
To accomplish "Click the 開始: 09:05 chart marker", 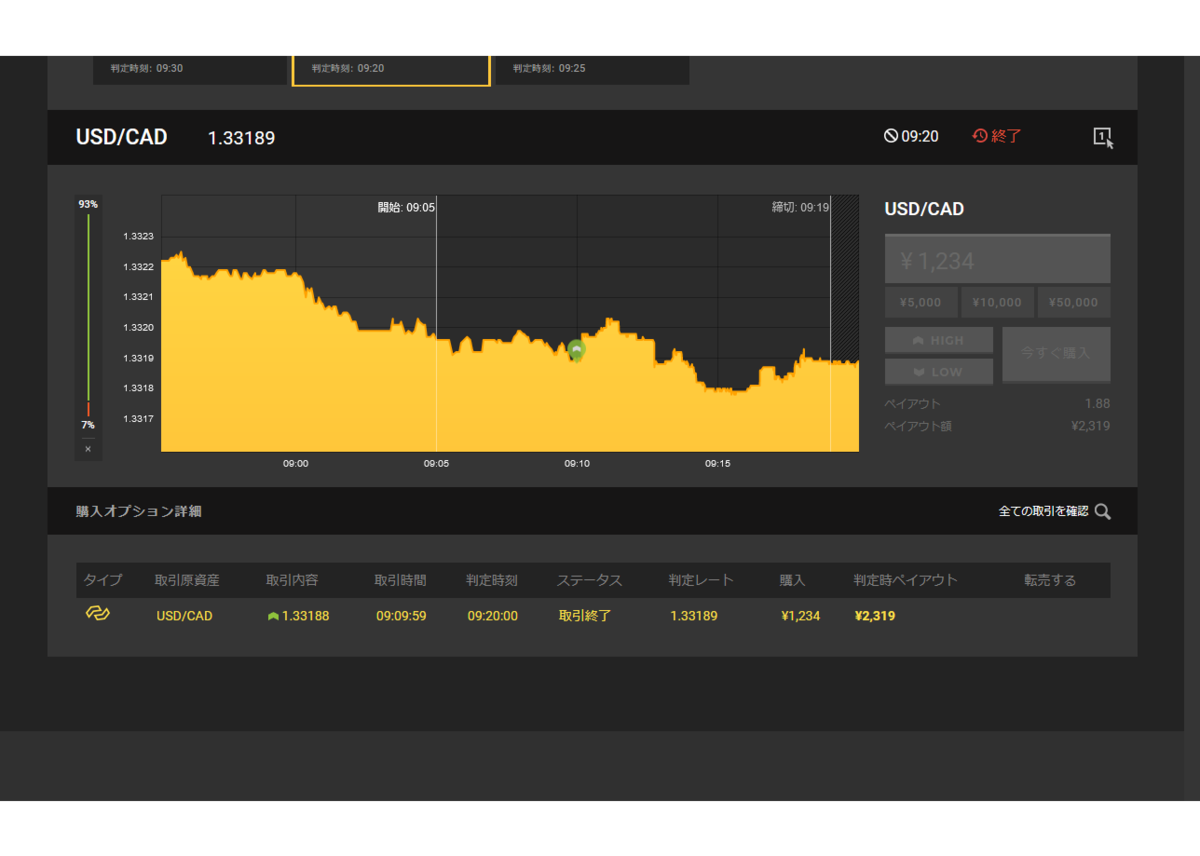I will tap(406, 207).
